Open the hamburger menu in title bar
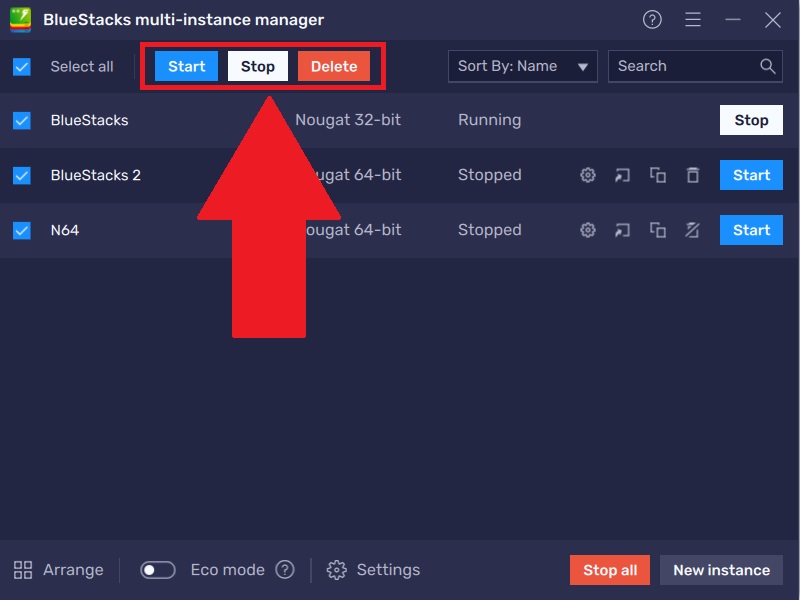This screenshot has width=800, height=600. [x=693, y=20]
